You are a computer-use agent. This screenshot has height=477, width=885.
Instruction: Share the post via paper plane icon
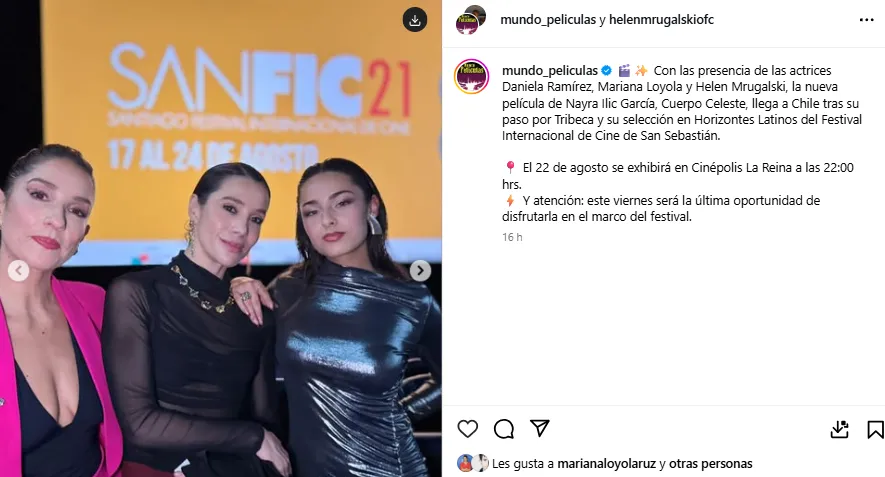pyautogui.click(x=540, y=428)
